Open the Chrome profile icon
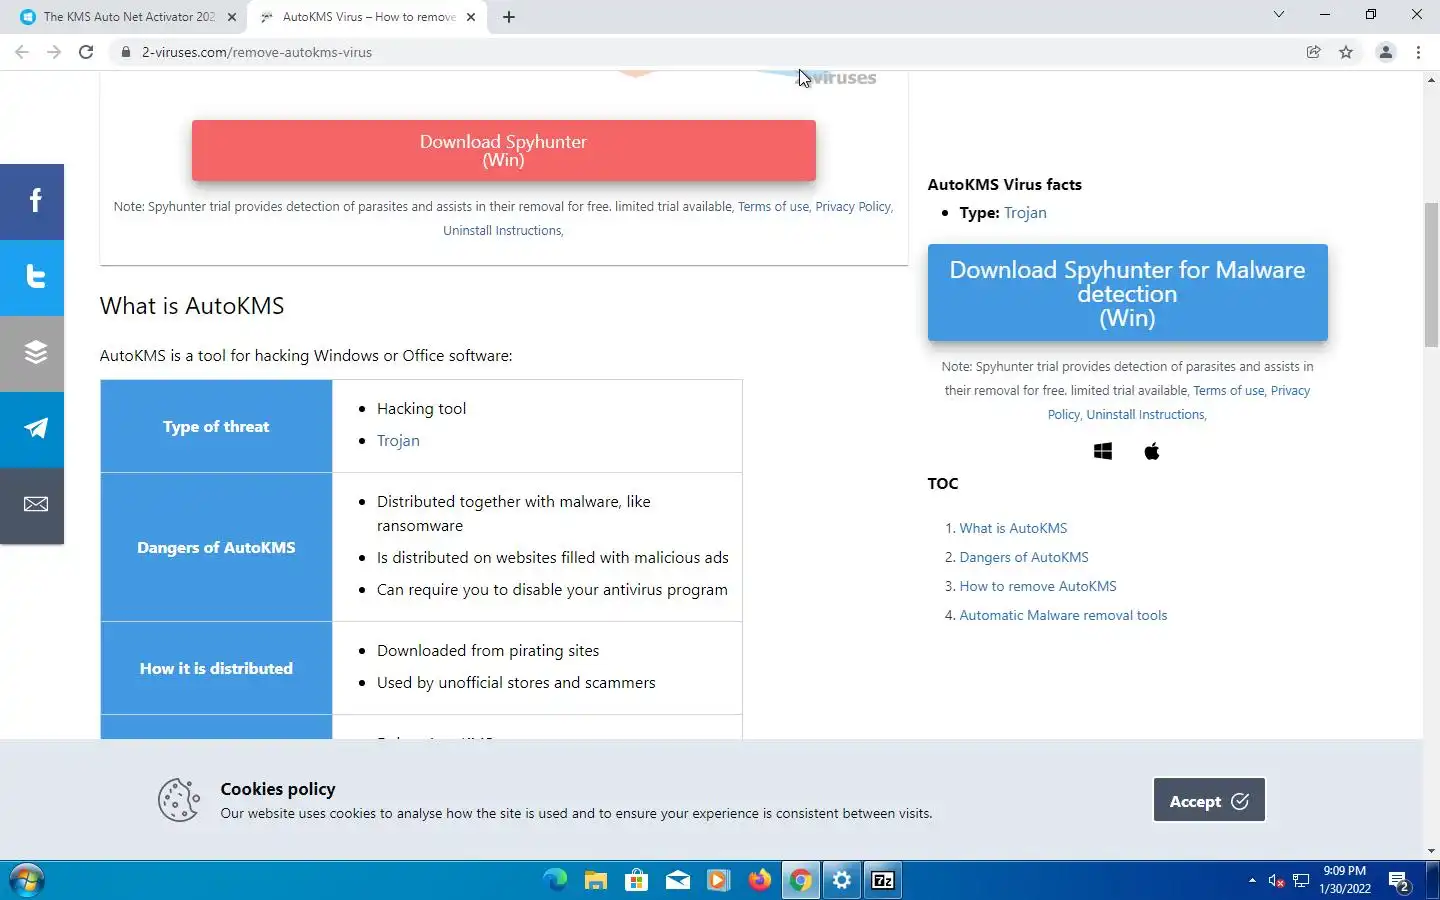 (x=1385, y=52)
